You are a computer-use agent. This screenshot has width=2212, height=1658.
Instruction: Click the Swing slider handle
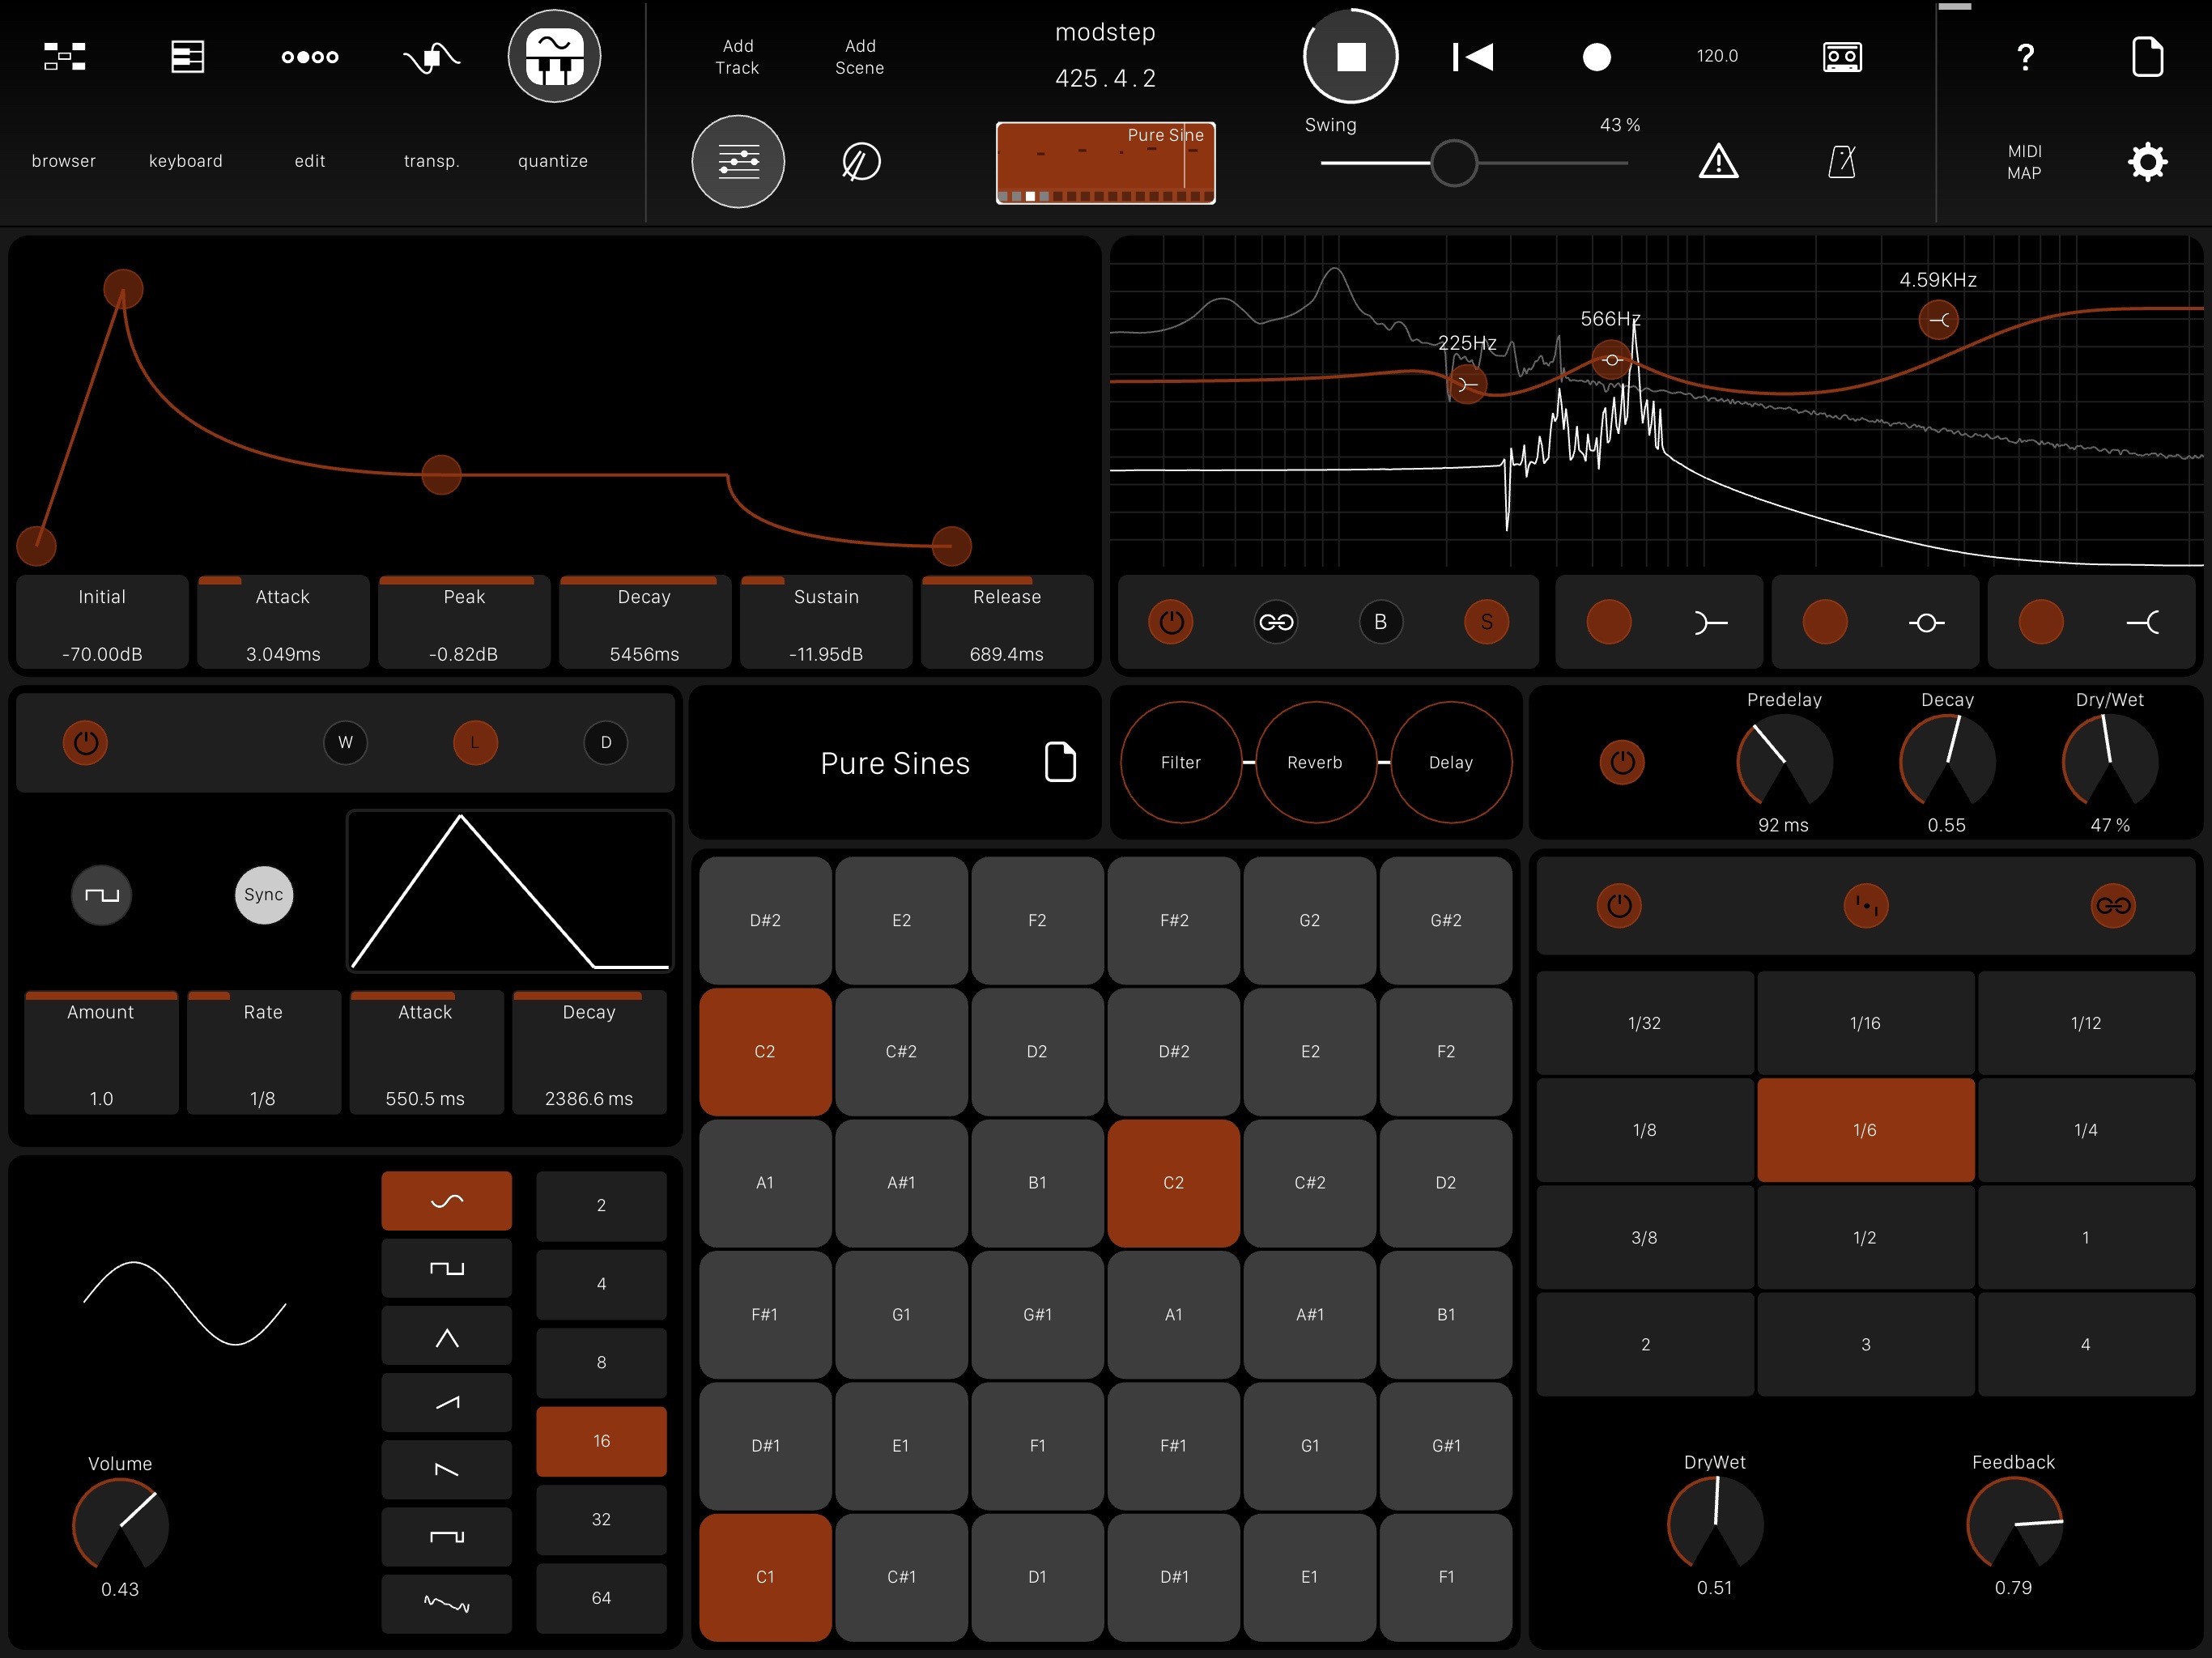coord(1453,163)
